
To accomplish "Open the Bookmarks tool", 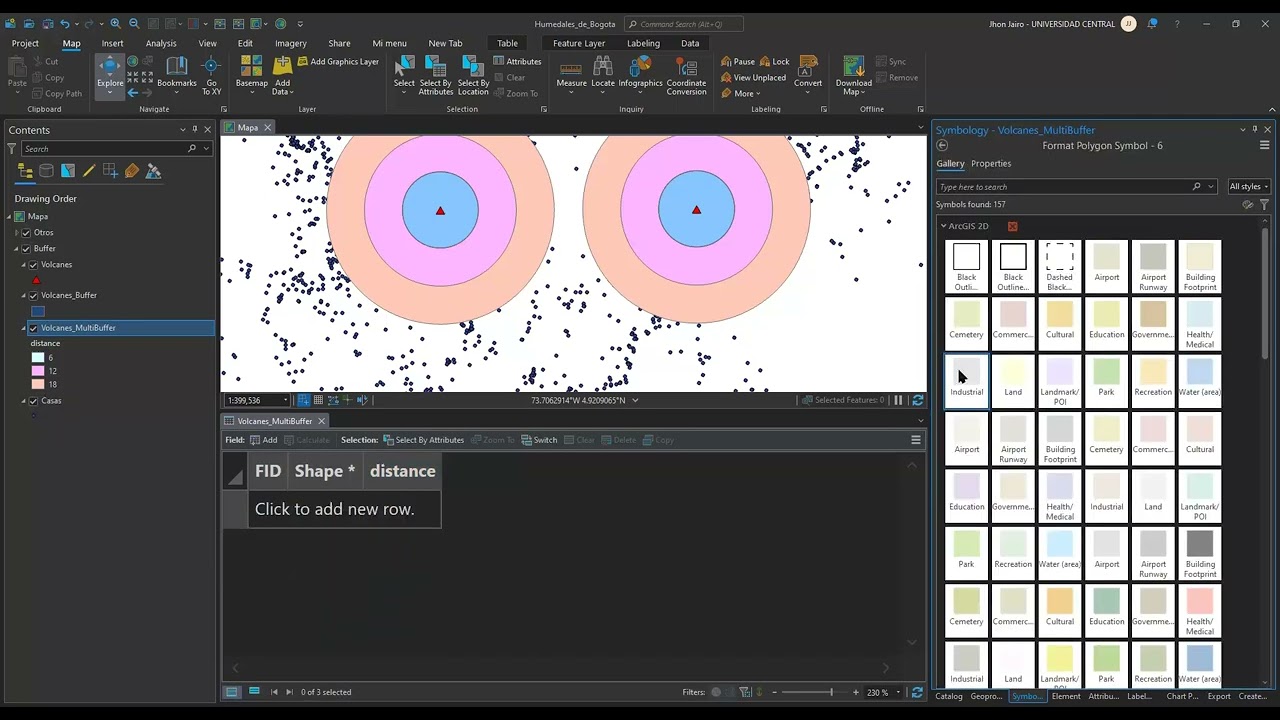I will tap(177, 73).
